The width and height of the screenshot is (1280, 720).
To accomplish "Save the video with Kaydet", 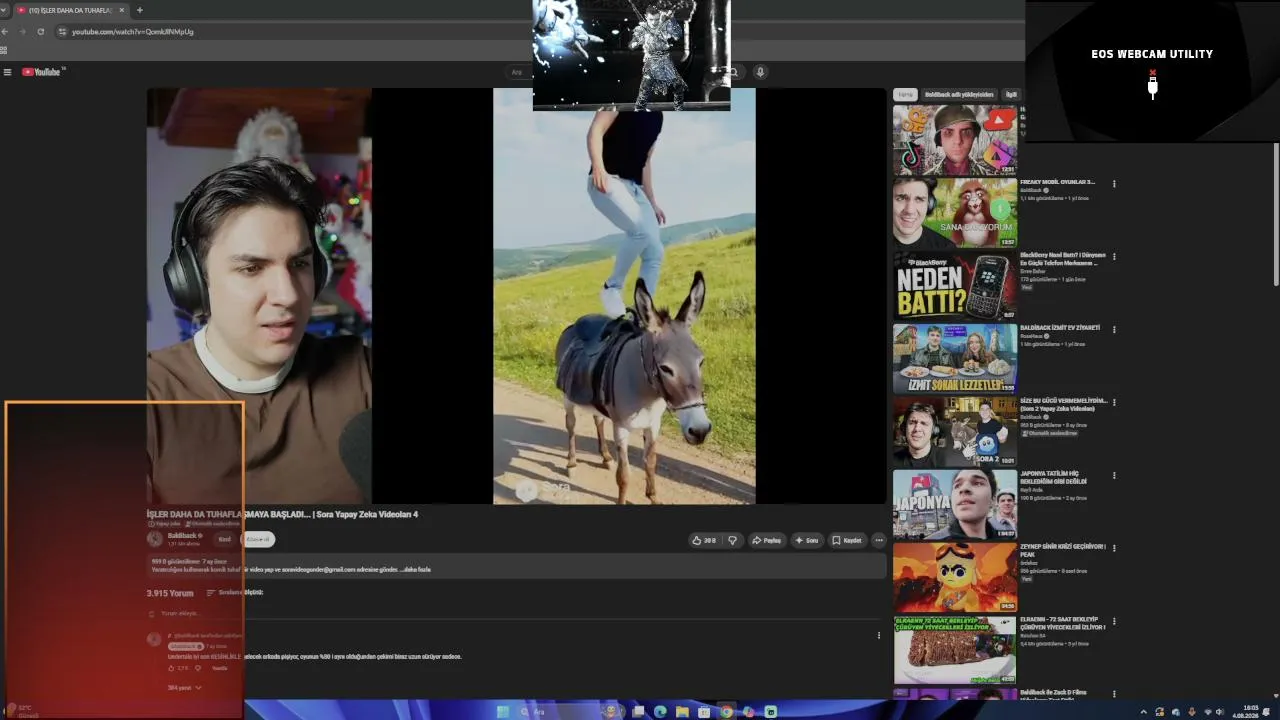I will click(x=847, y=540).
